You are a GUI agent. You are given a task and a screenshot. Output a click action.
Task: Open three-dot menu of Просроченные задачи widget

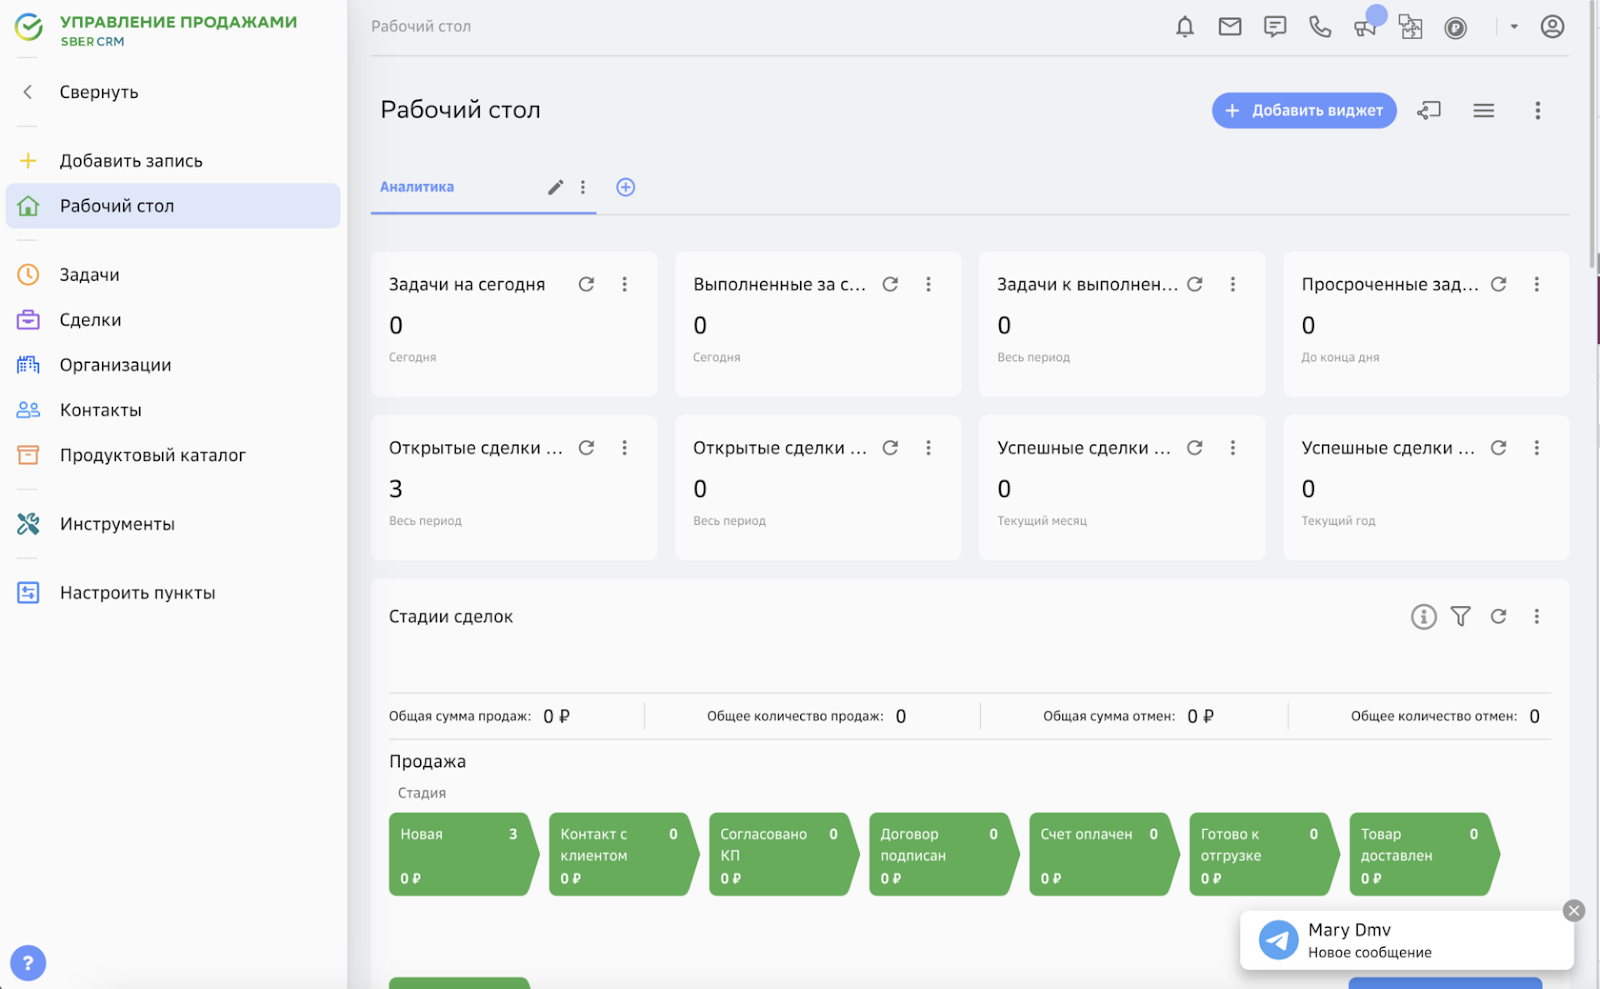point(1536,285)
